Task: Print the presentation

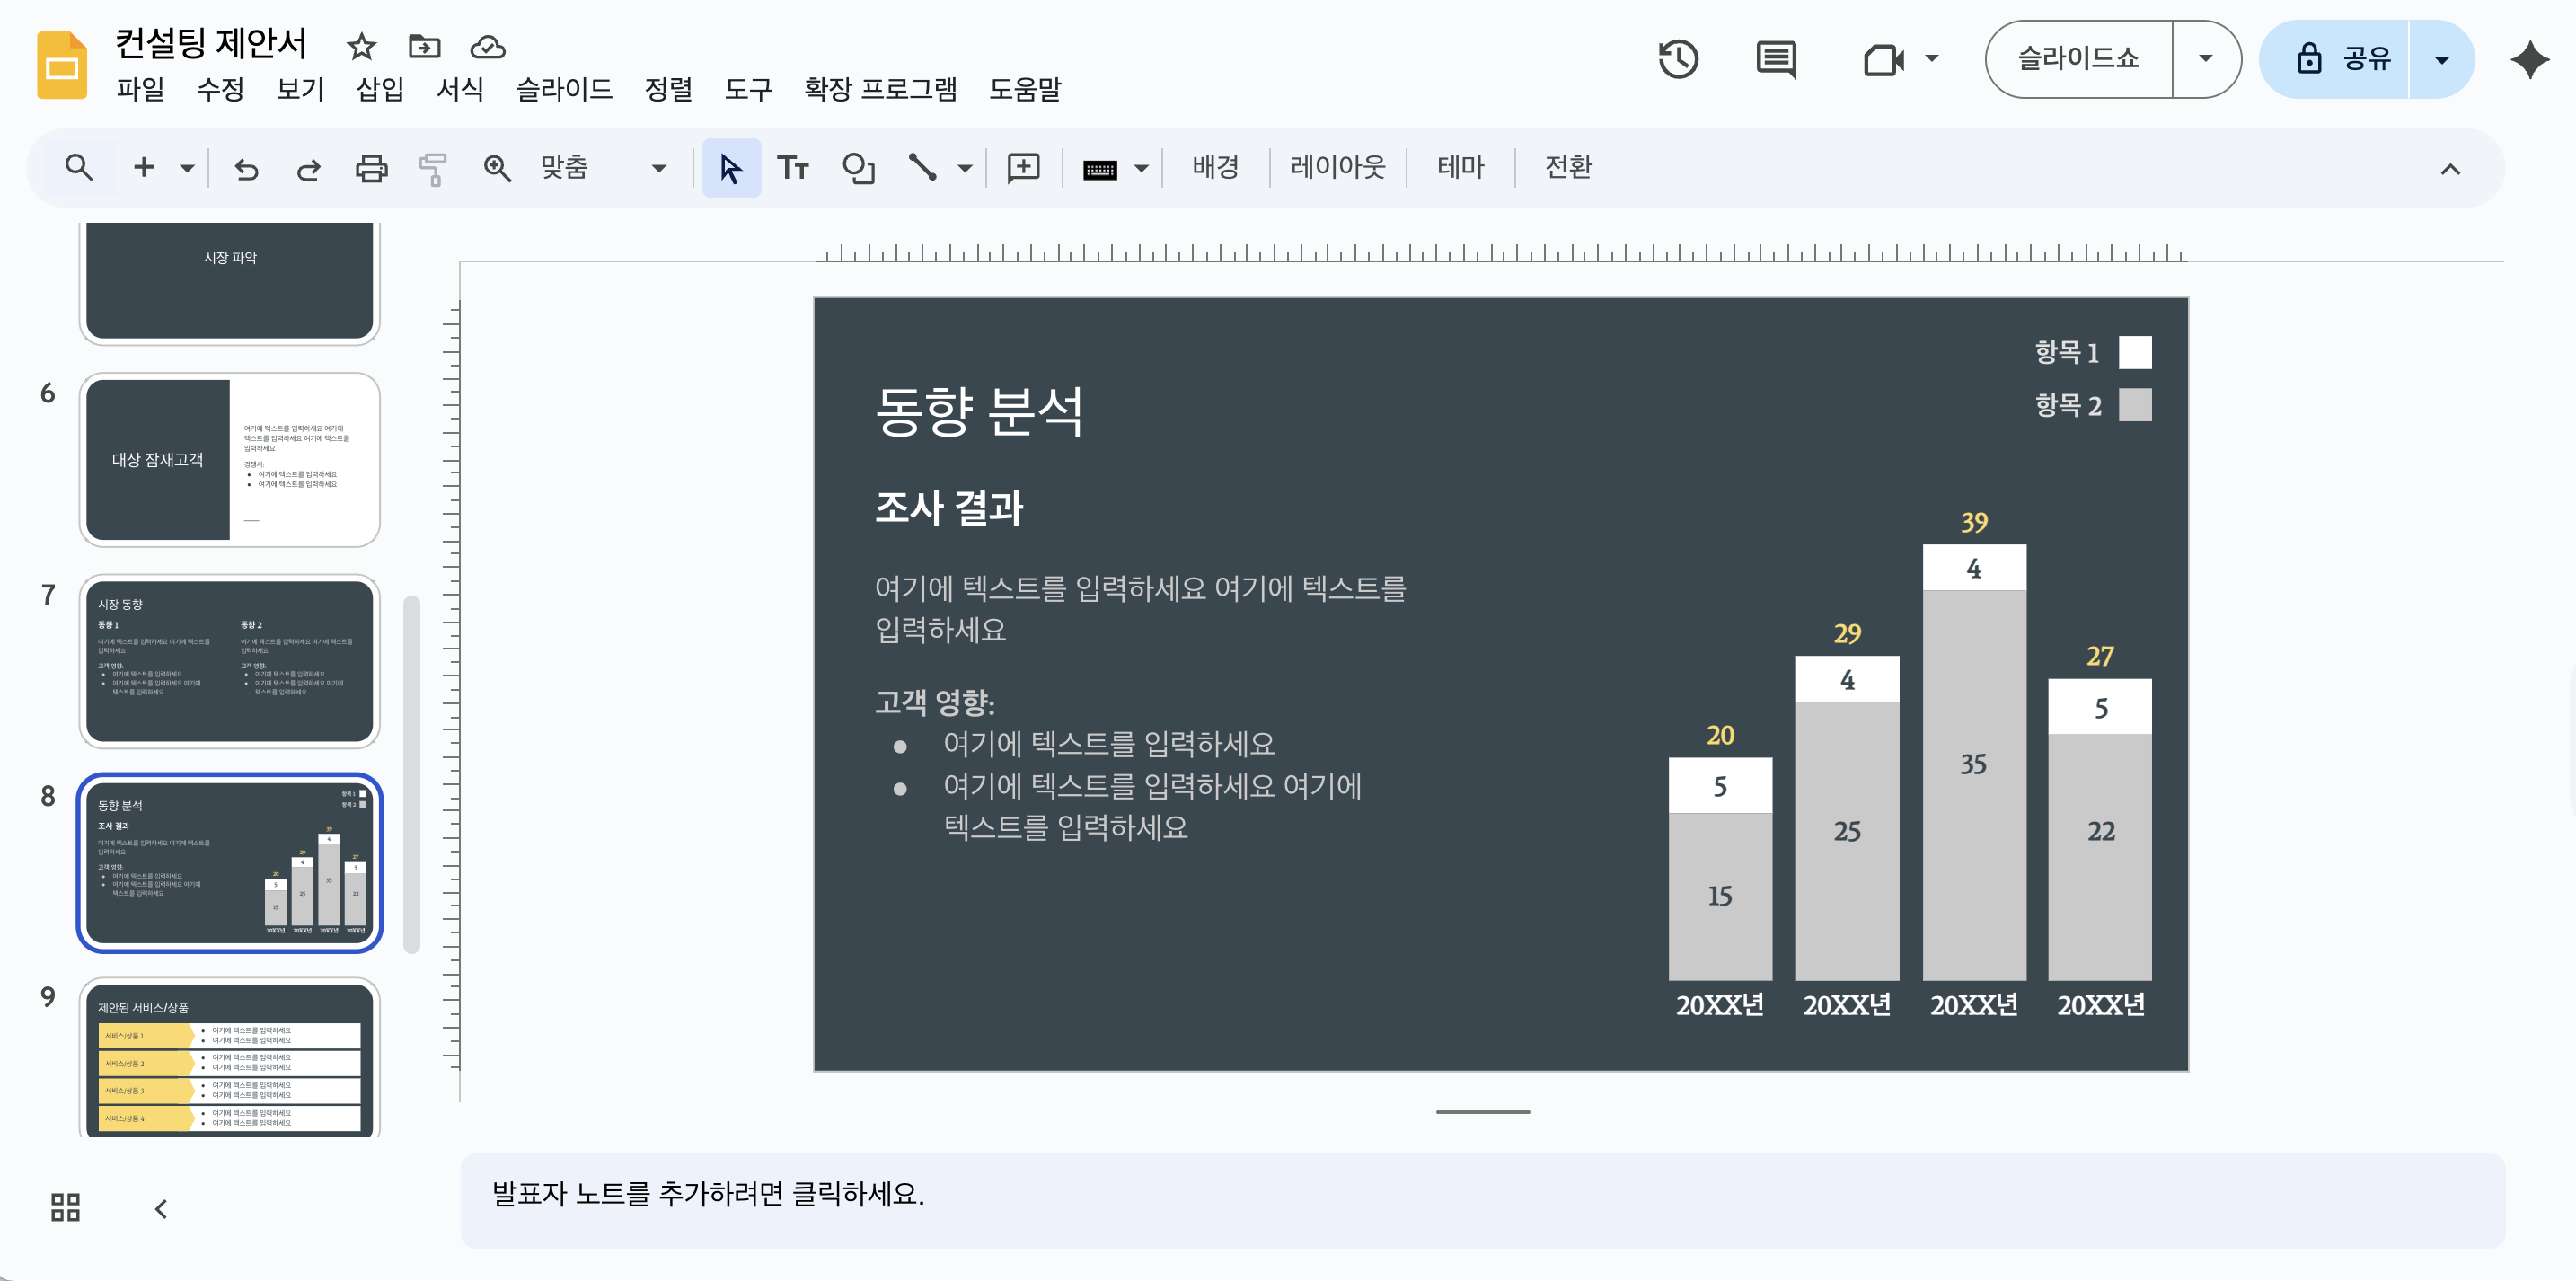Action: (x=371, y=167)
